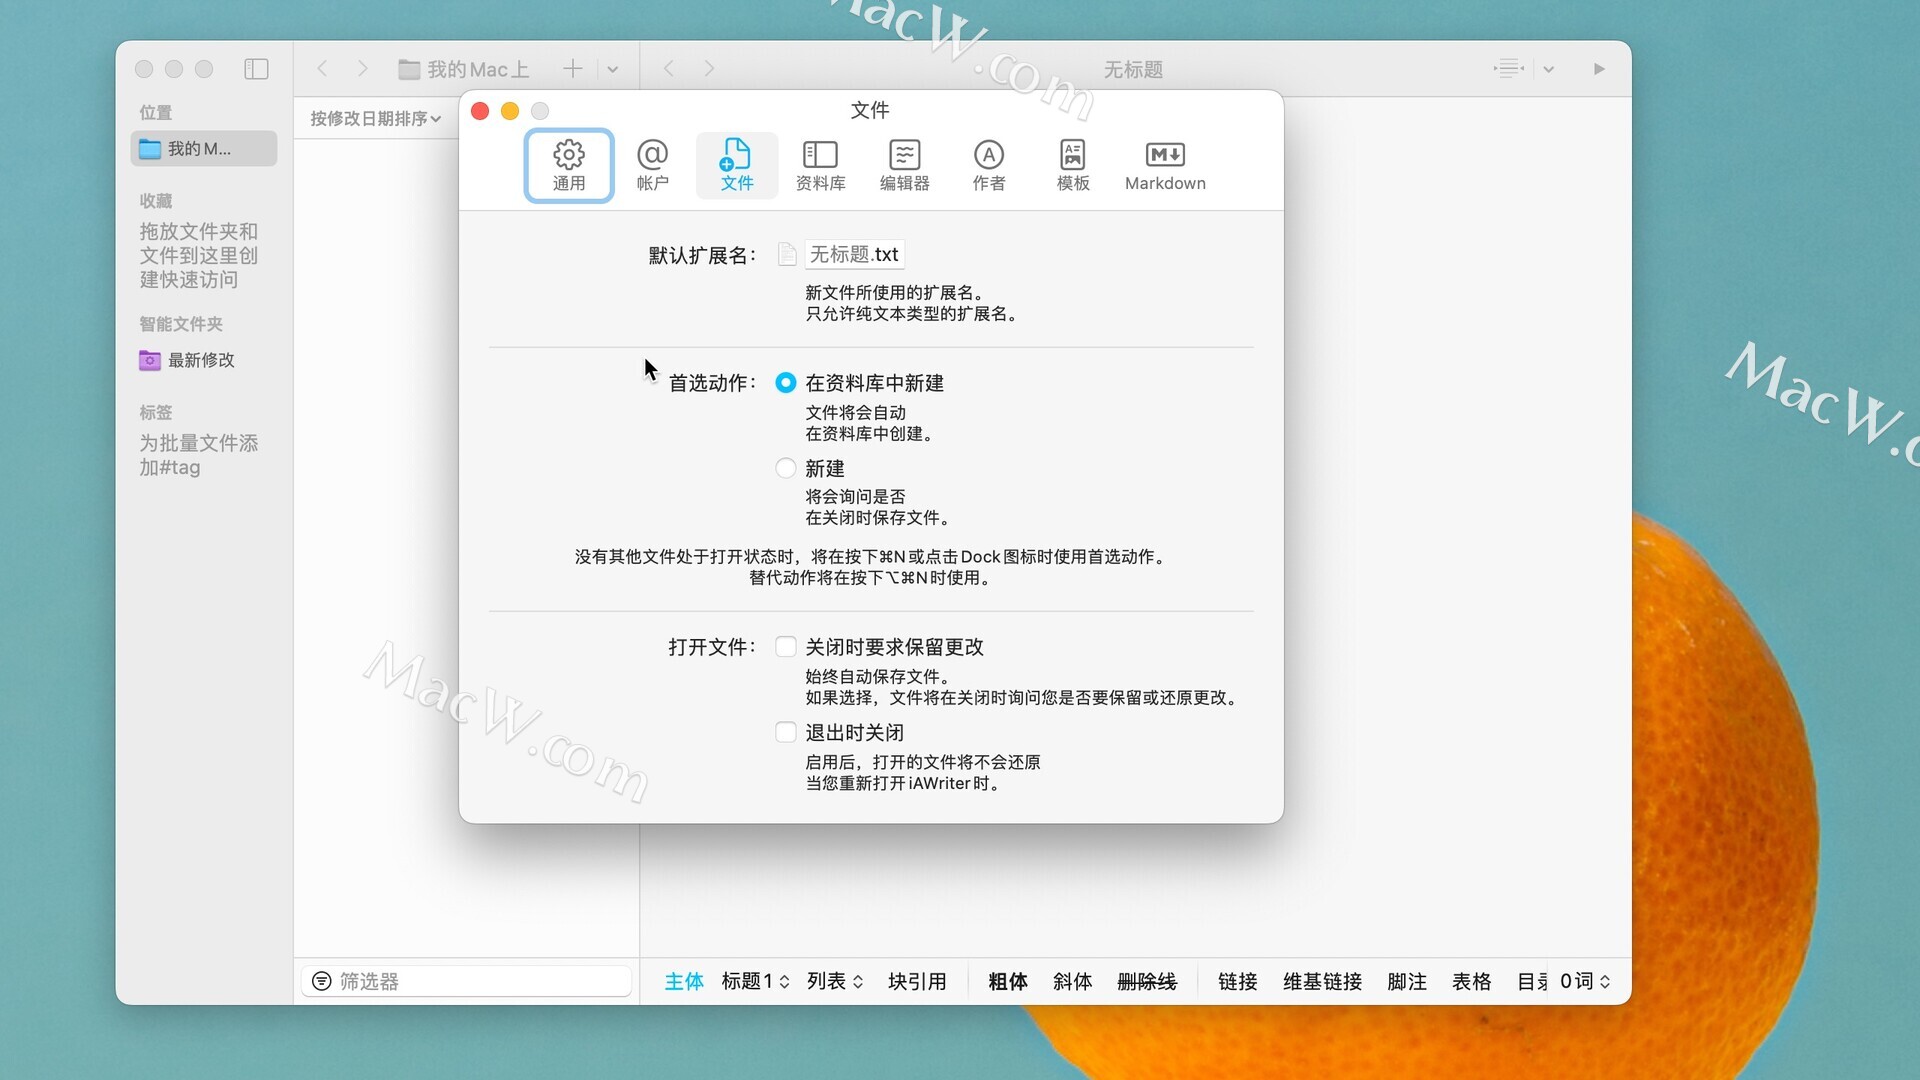This screenshot has width=1920, height=1080.
Task: Select the 新建 radio option
Action: point(786,468)
